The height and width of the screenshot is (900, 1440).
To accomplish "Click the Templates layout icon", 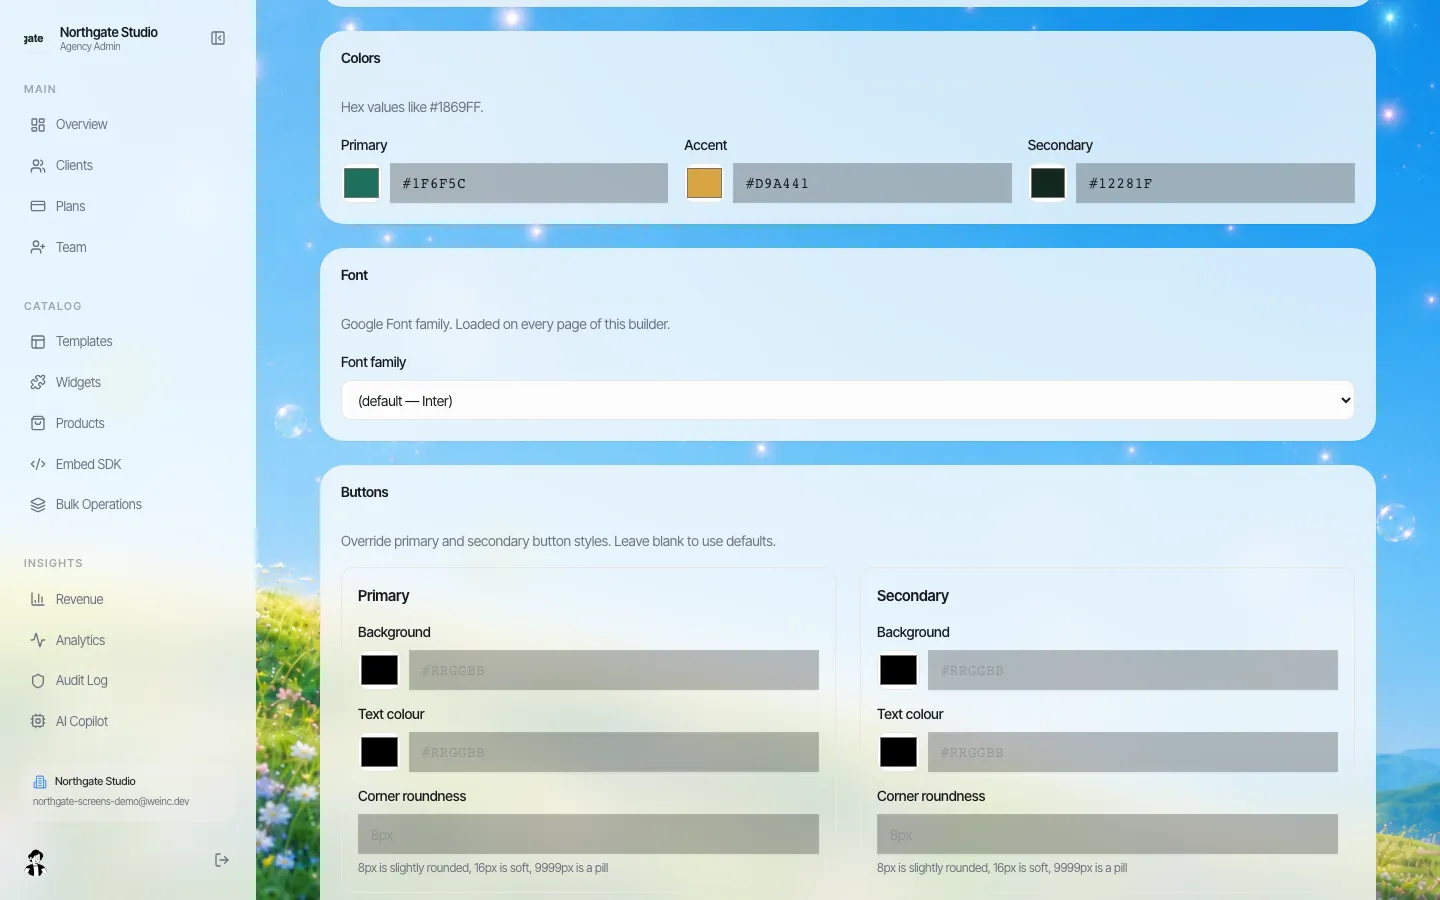I will (38, 342).
